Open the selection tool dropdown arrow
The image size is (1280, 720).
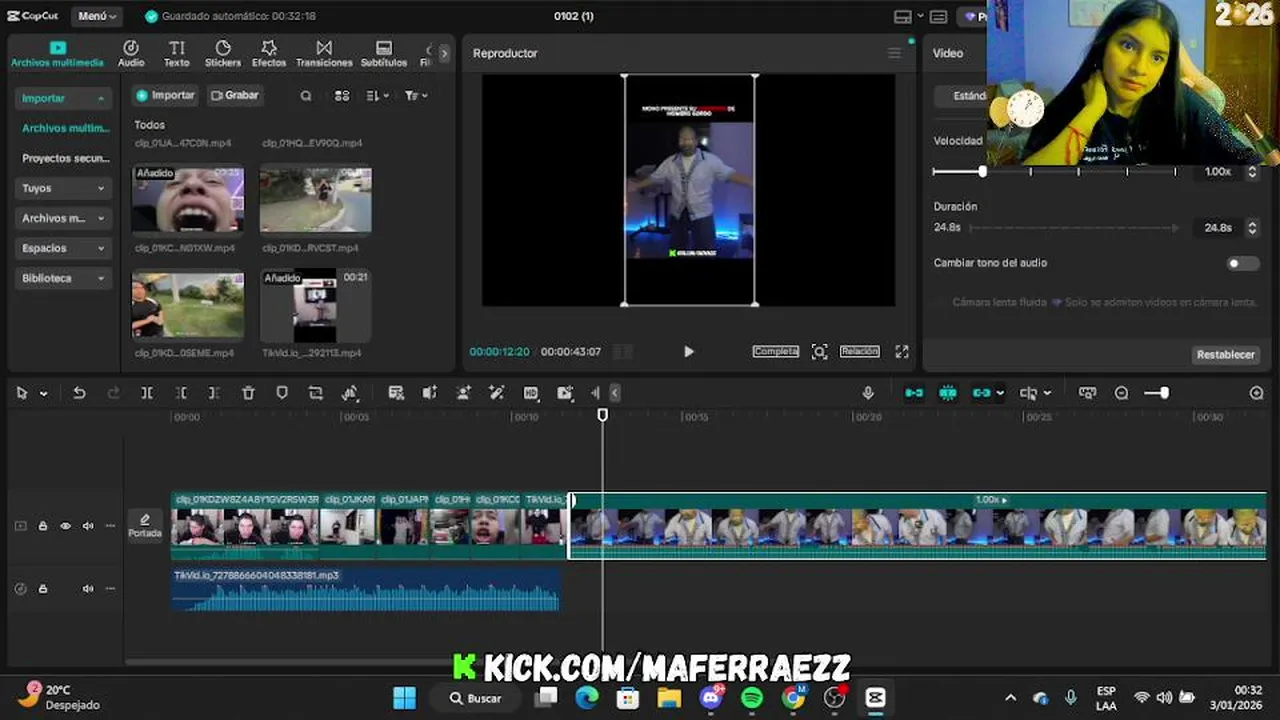[x=43, y=394]
